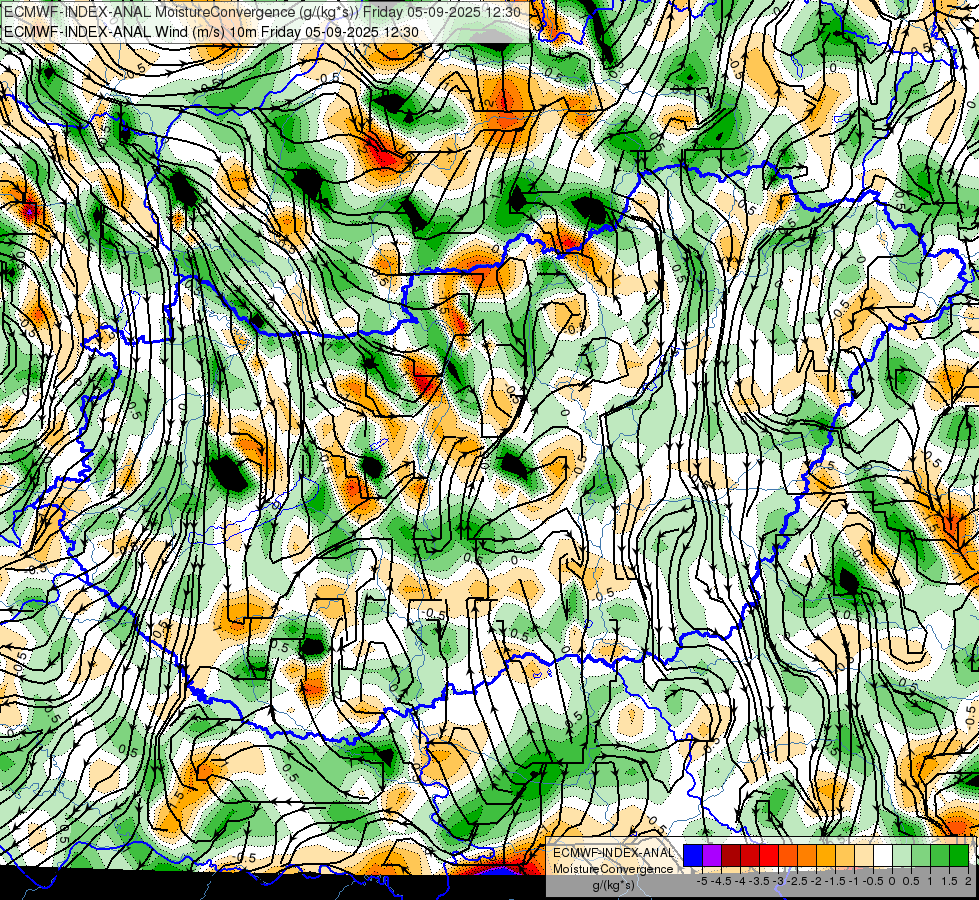Click the blue legend swatch below -5
Screen dimensions: 979x900
tap(693, 855)
